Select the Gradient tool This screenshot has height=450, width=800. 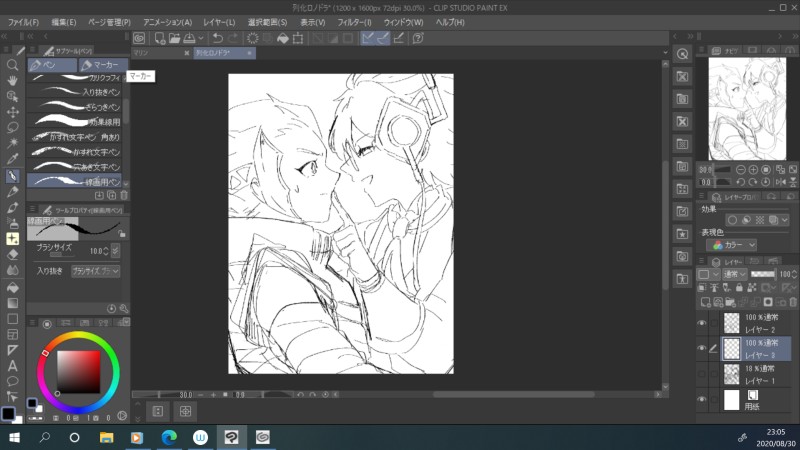coord(12,303)
